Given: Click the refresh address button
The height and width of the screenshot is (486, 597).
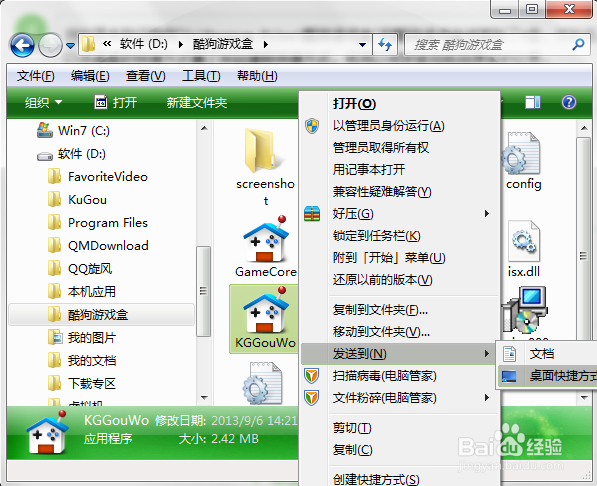Looking at the screenshot, I should coord(385,45).
